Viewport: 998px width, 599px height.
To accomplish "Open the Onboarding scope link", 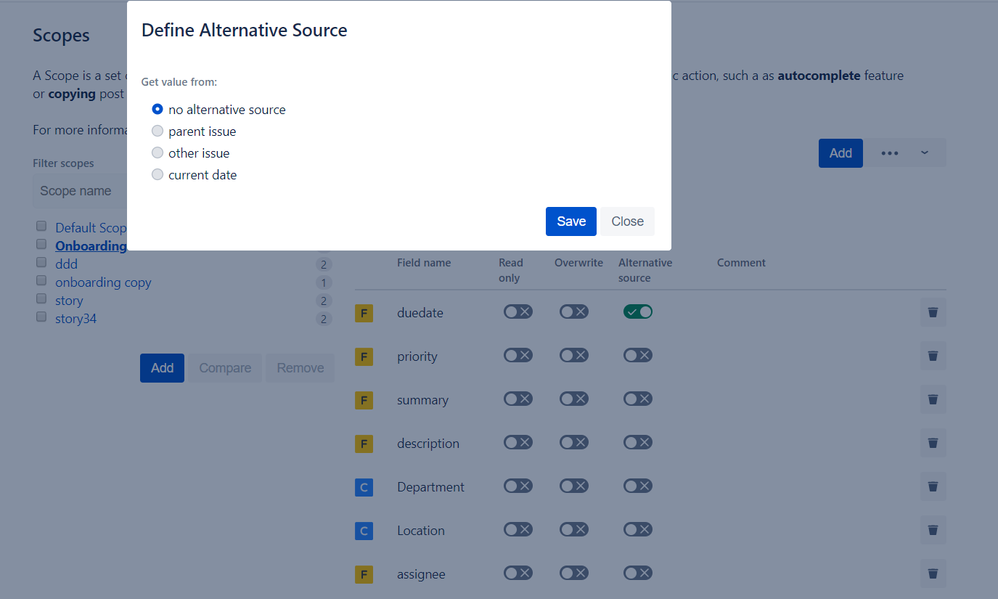I will click(x=91, y=246).
